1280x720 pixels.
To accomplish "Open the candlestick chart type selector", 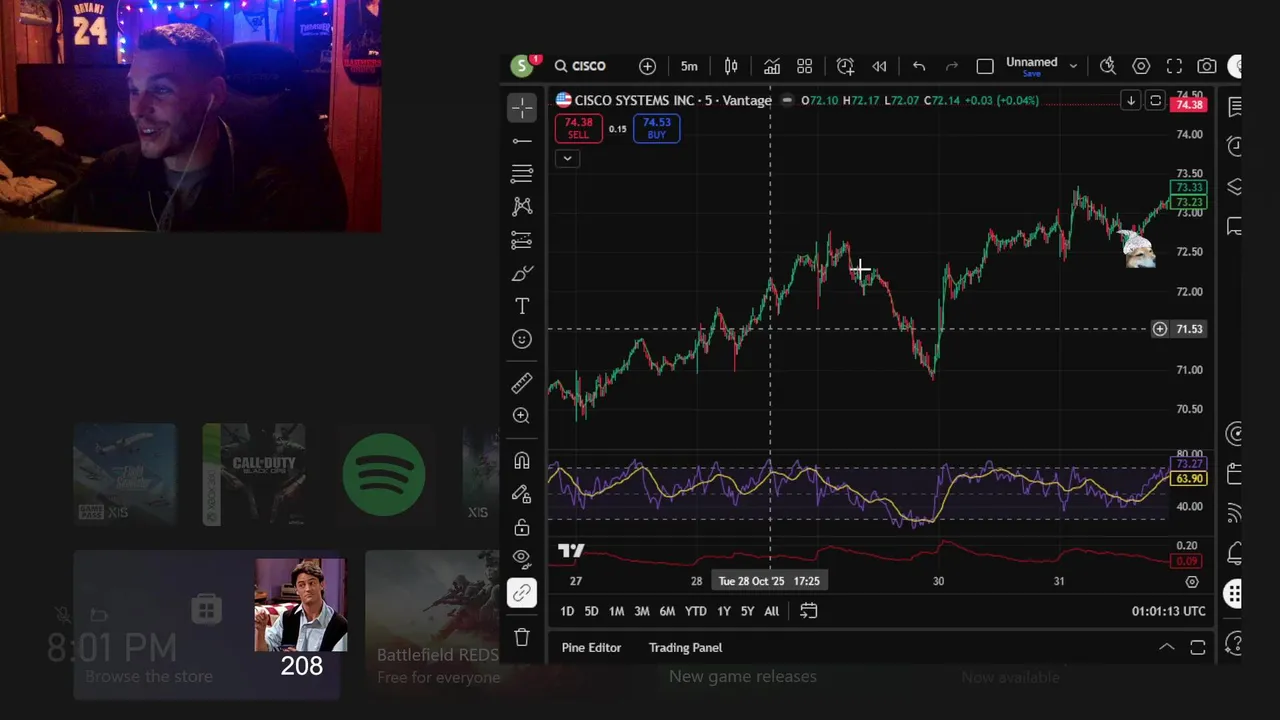I will 731,66.
